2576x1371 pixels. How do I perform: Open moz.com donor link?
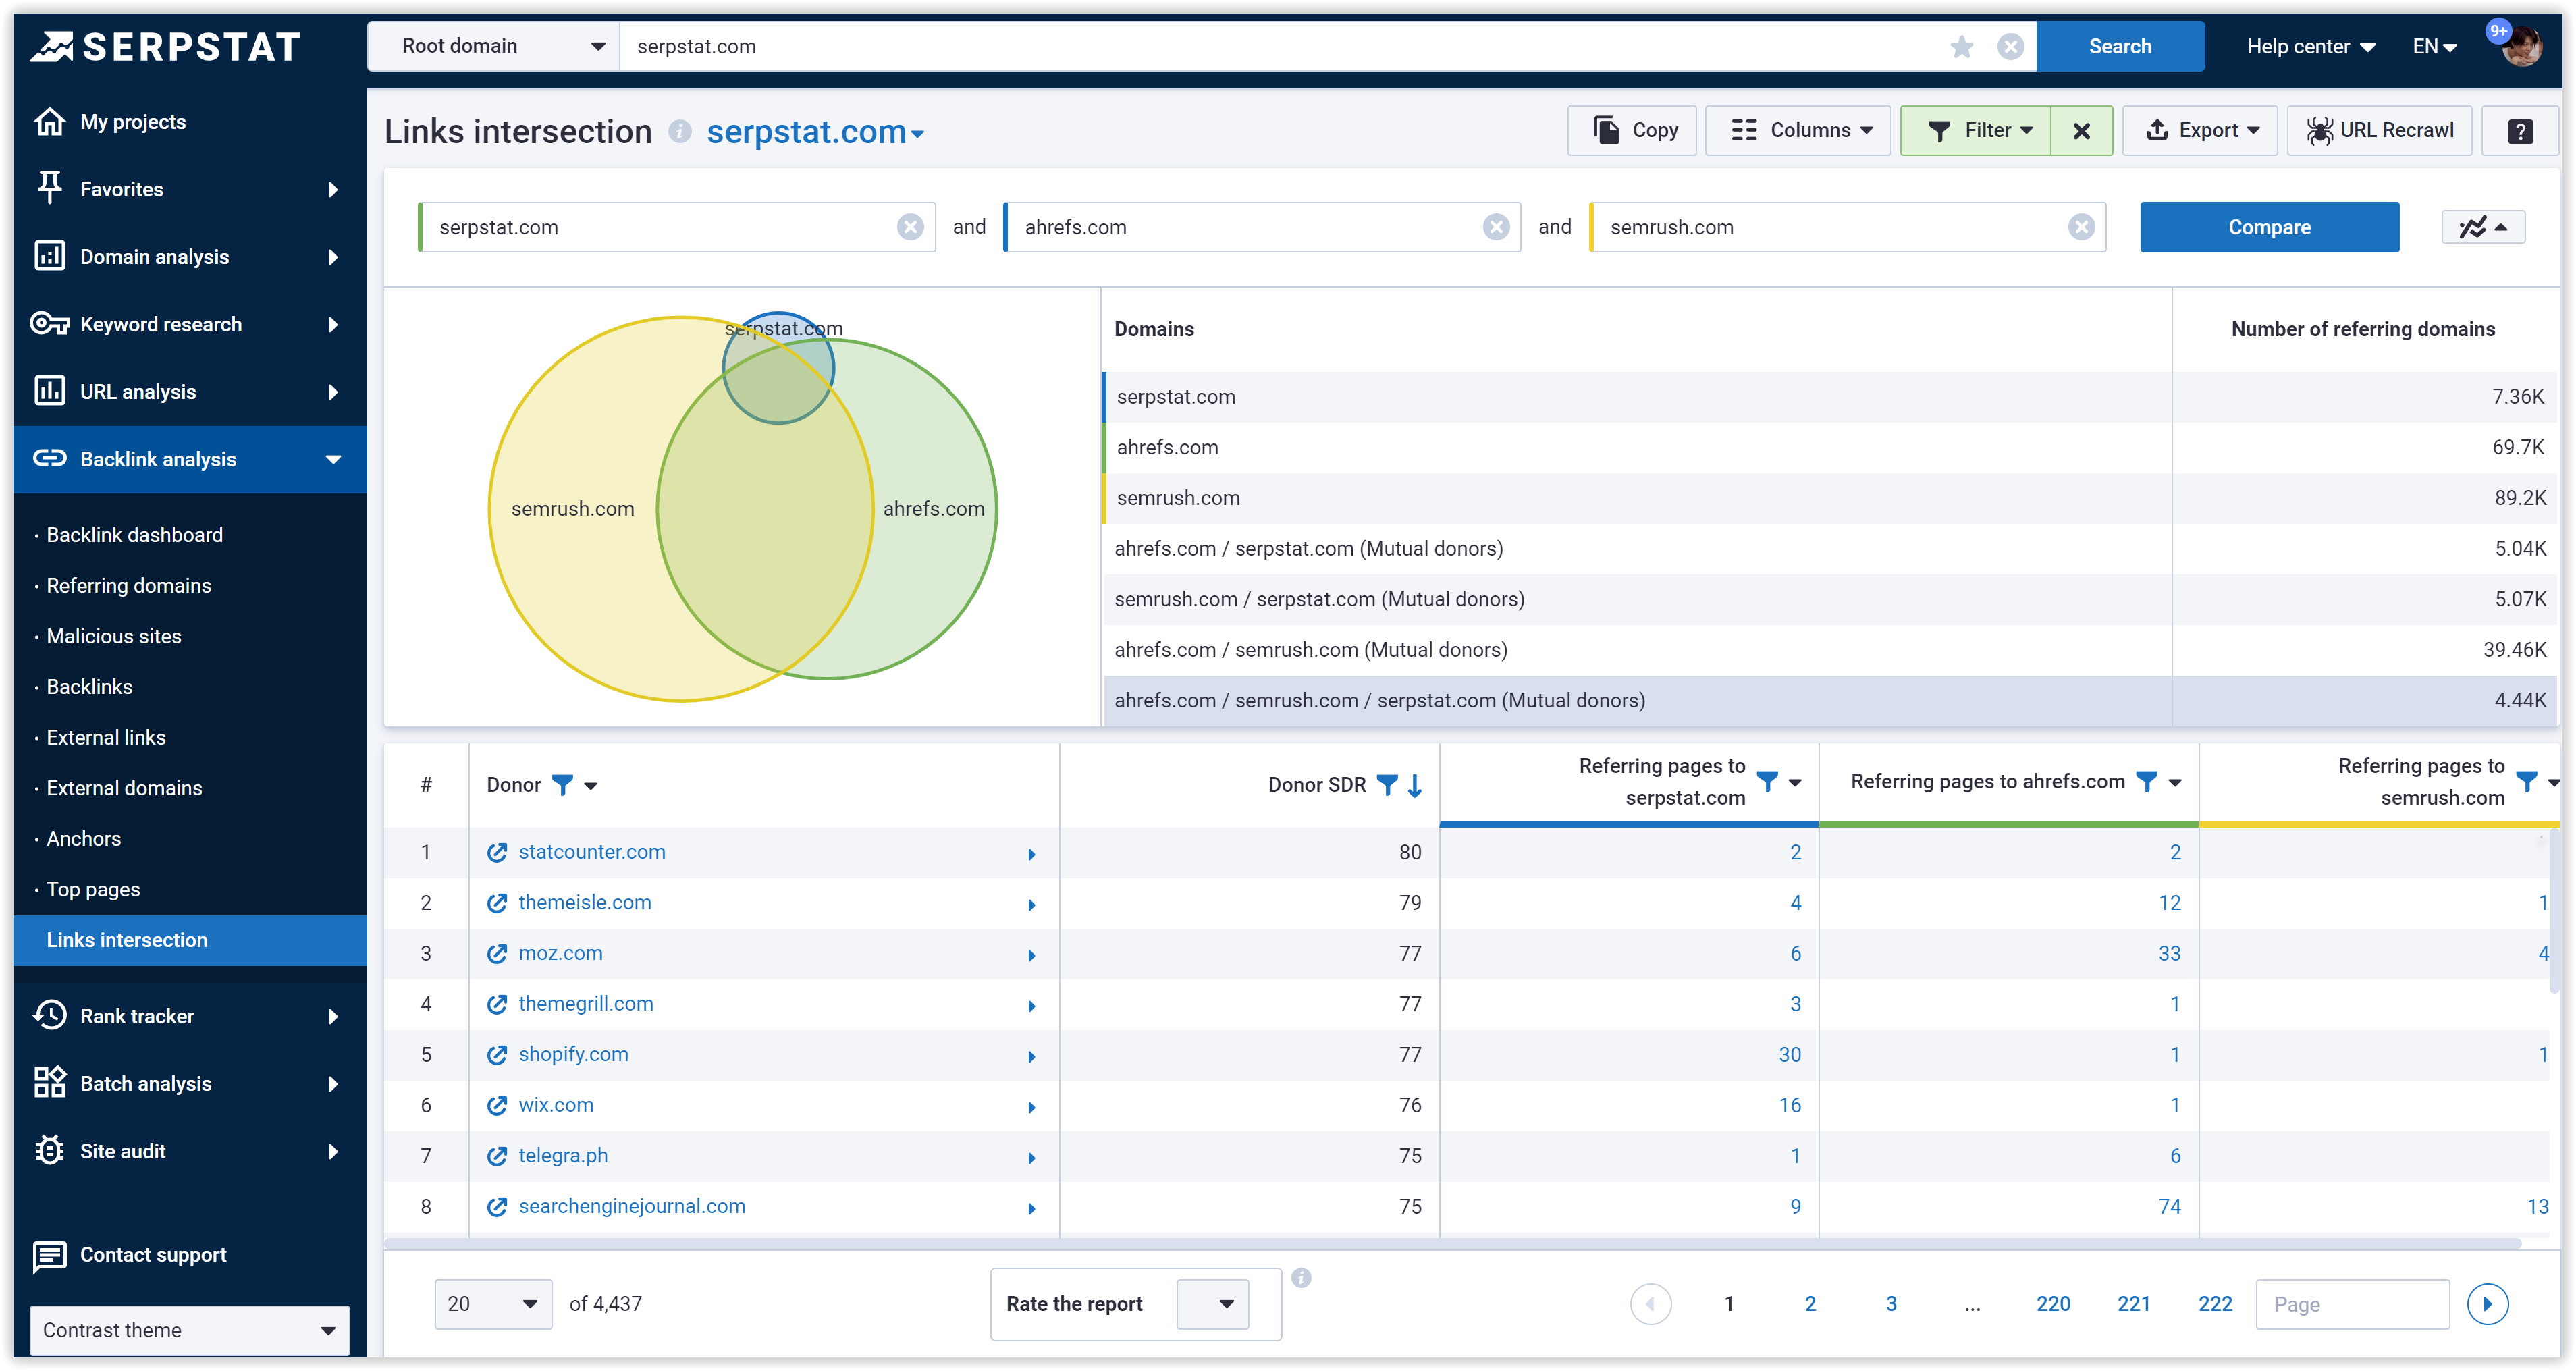(560, 954)
